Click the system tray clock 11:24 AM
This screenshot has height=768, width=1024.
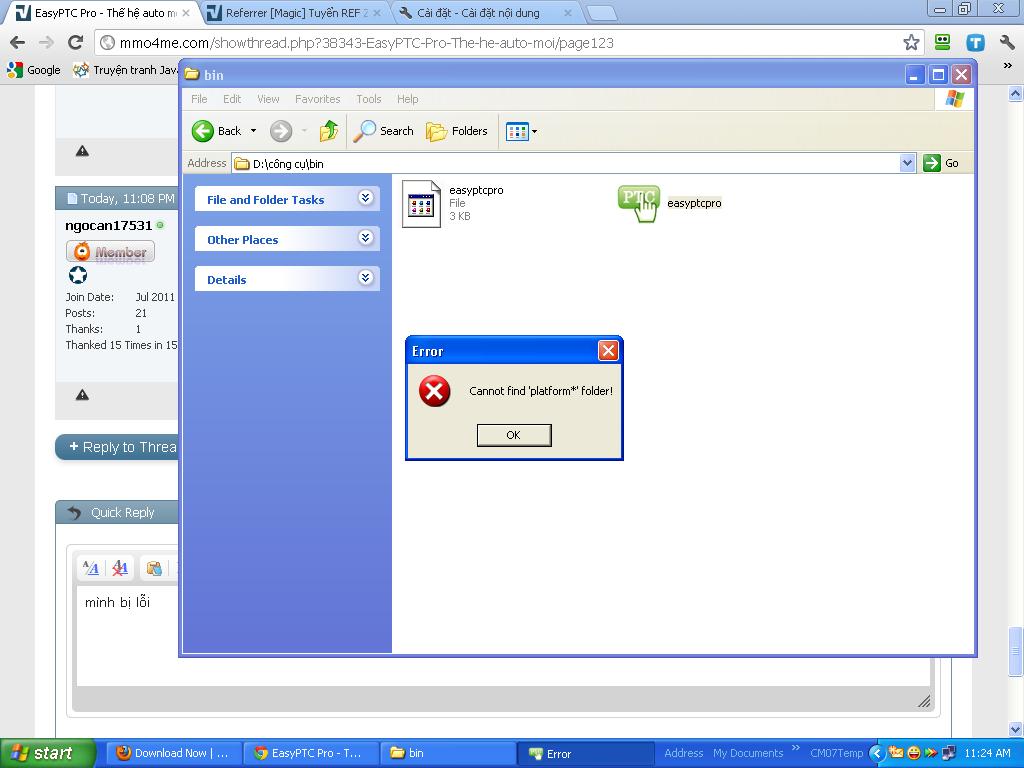pyautogui.click(x=987, y=753)
